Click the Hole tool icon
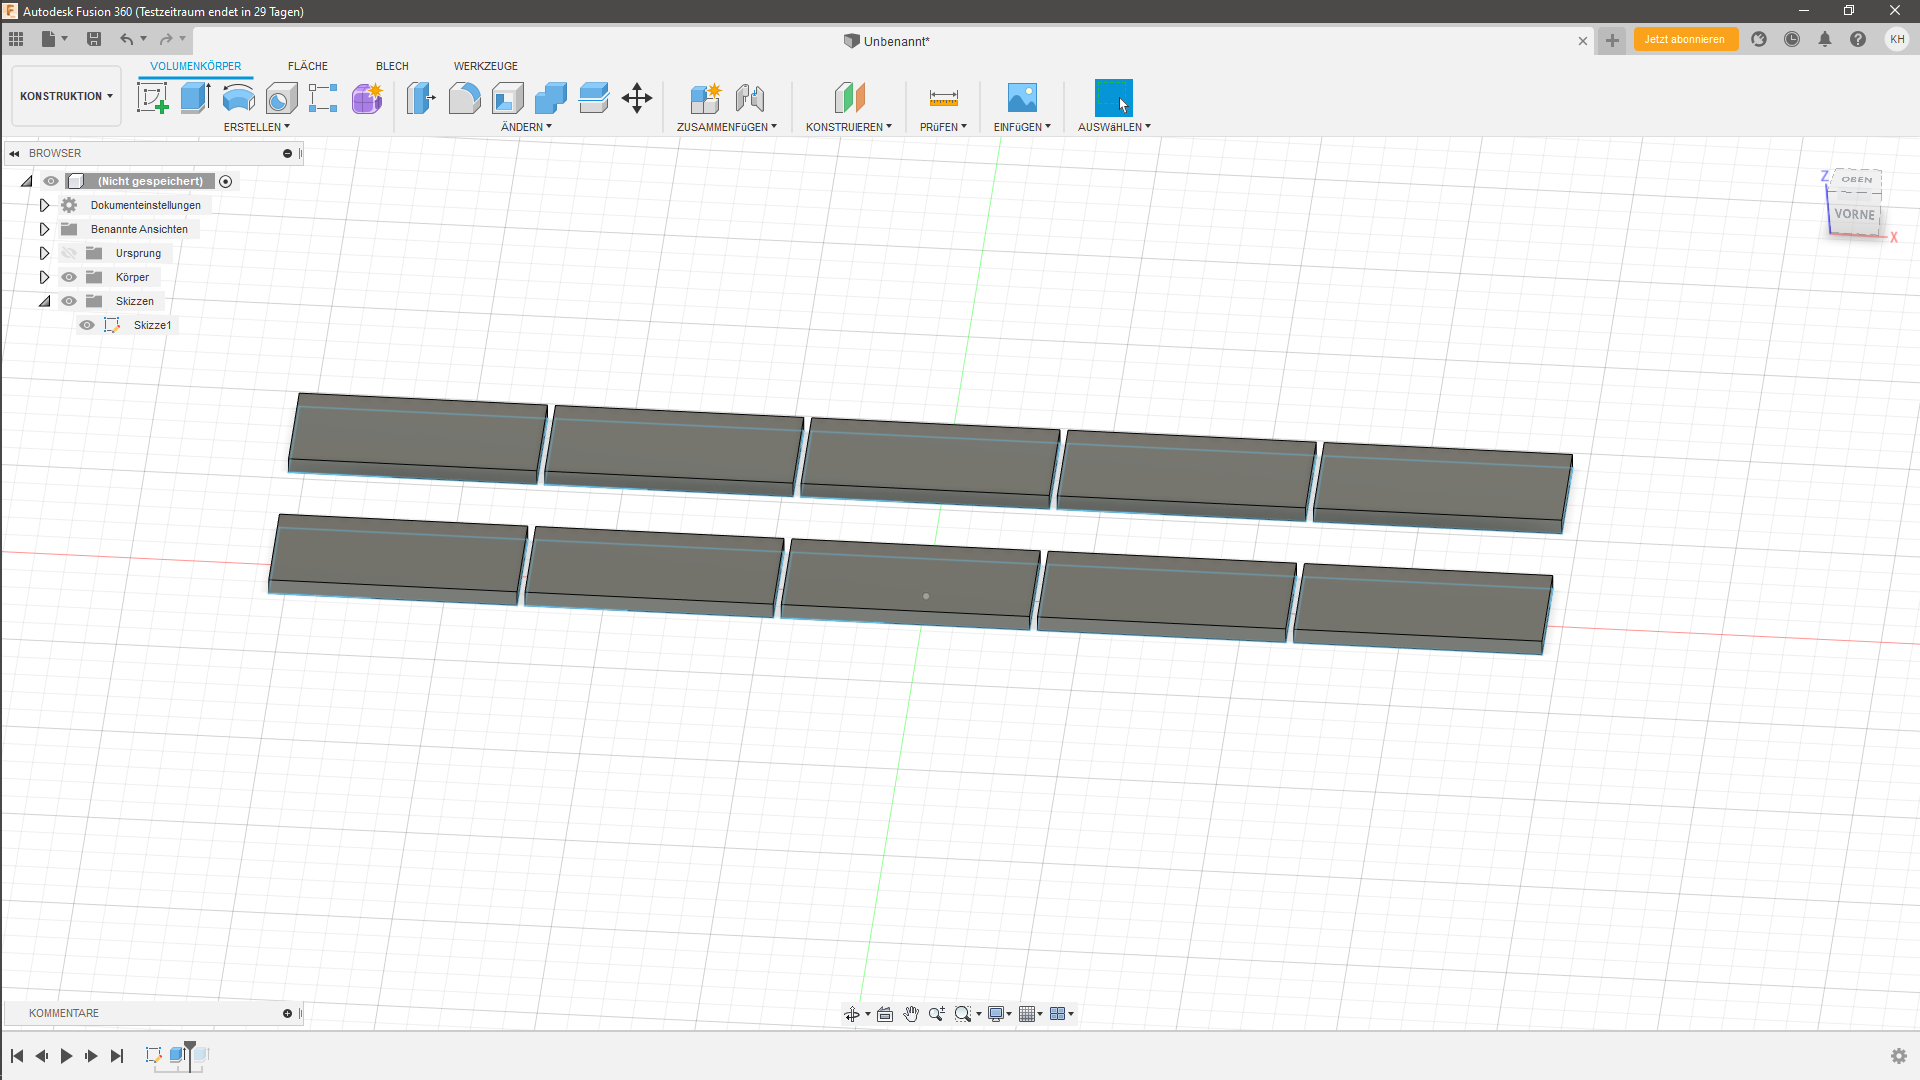 point(281,97)
